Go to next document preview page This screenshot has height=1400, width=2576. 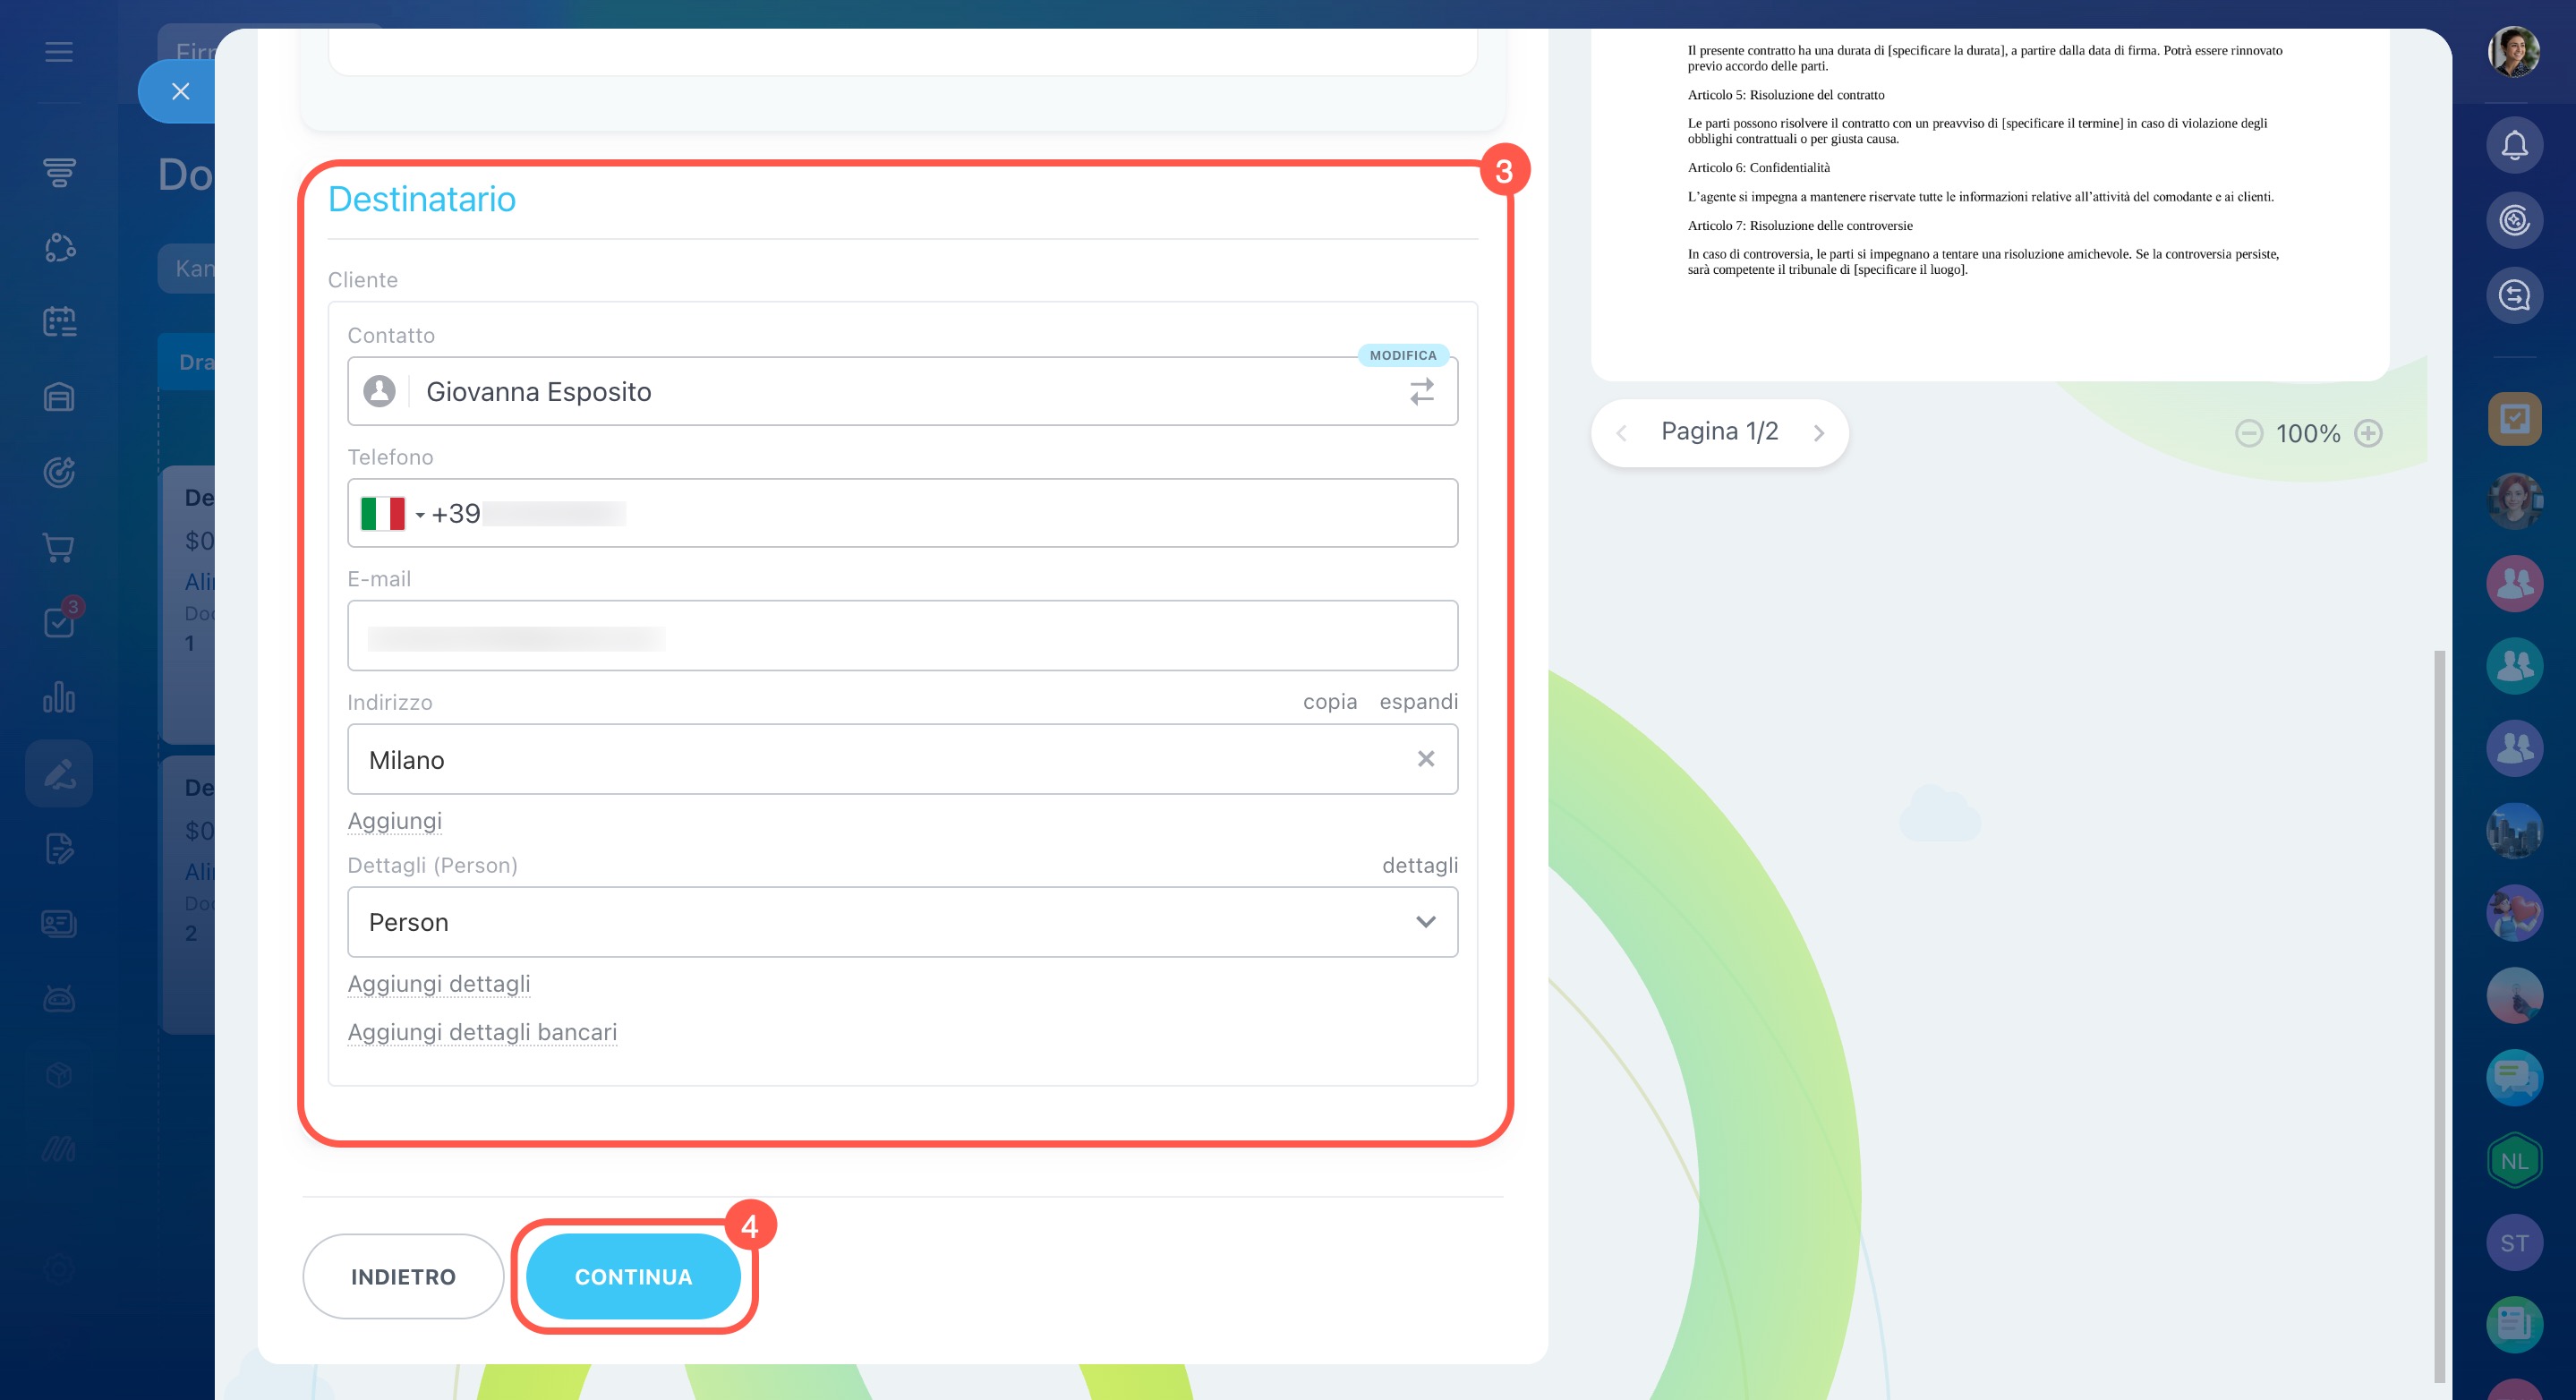click(1818, 433)
